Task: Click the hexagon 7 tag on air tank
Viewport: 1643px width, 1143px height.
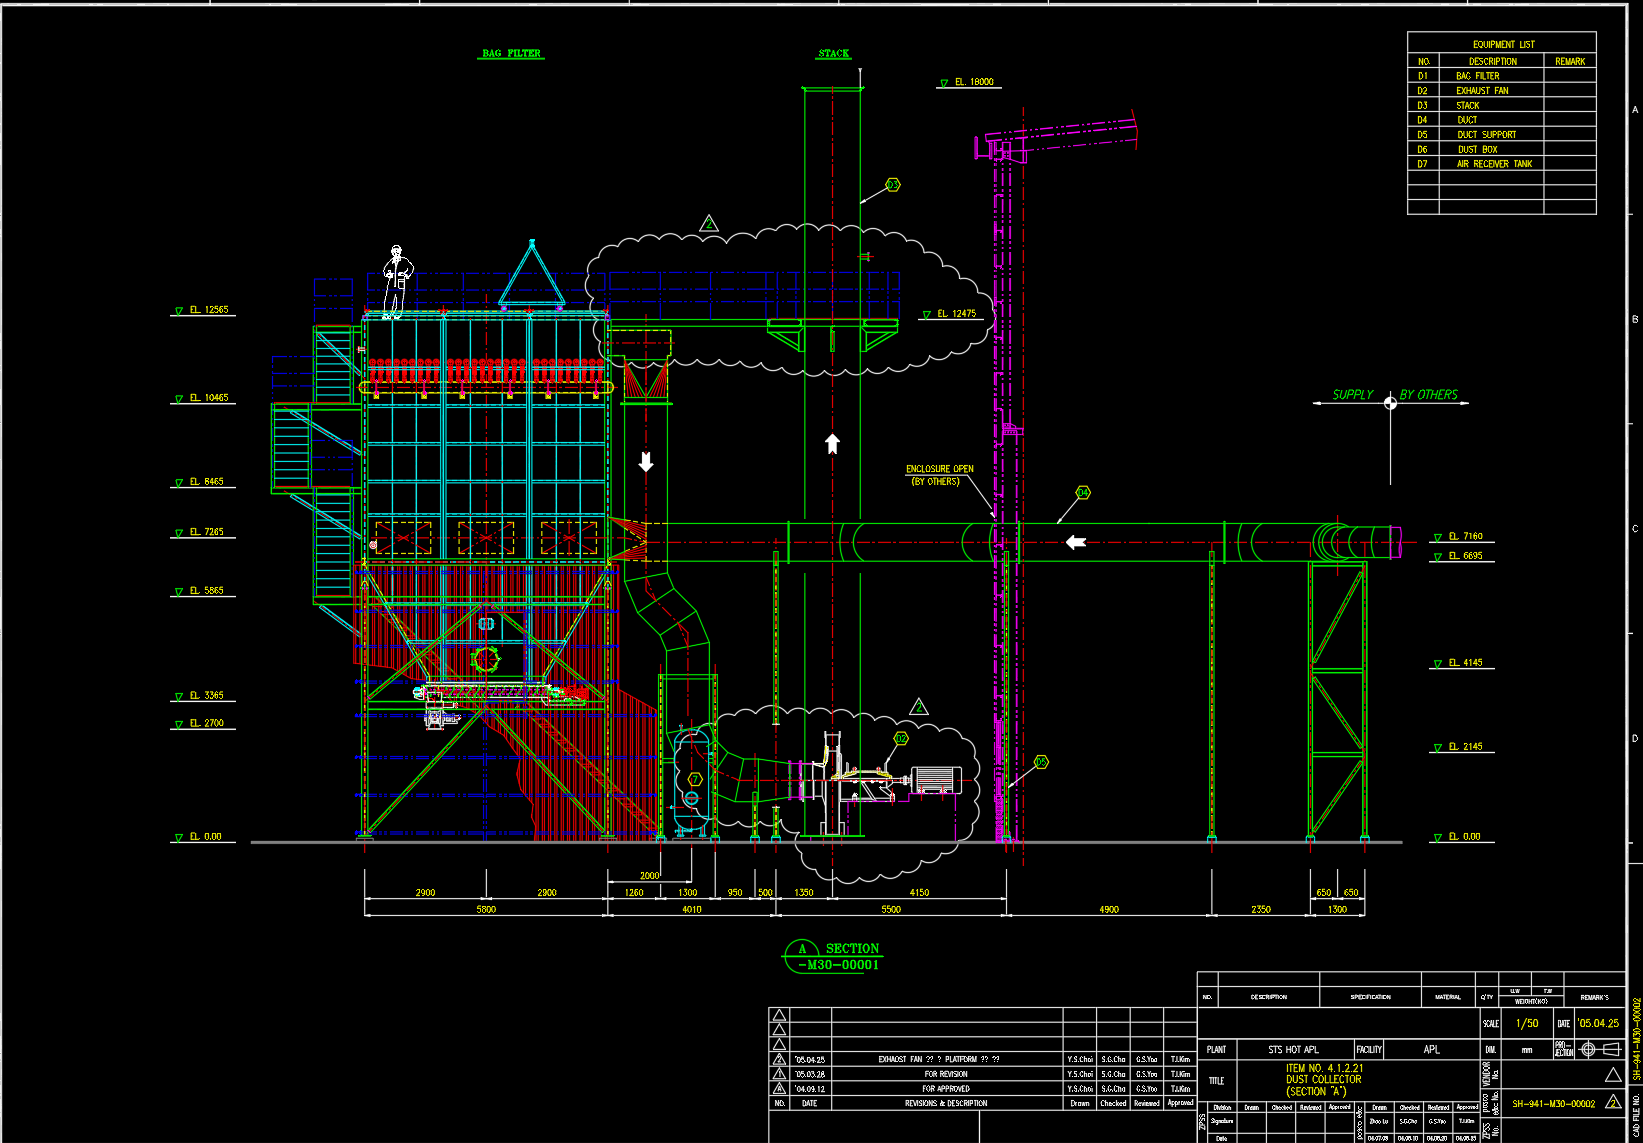Action: 696,779
